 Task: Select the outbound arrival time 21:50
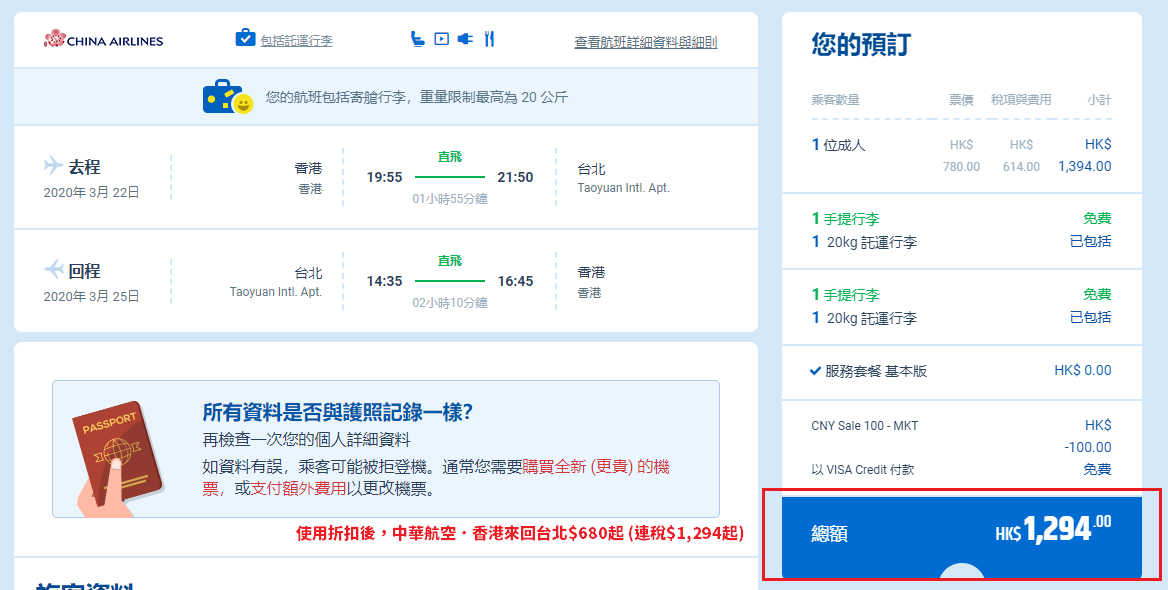515,177
